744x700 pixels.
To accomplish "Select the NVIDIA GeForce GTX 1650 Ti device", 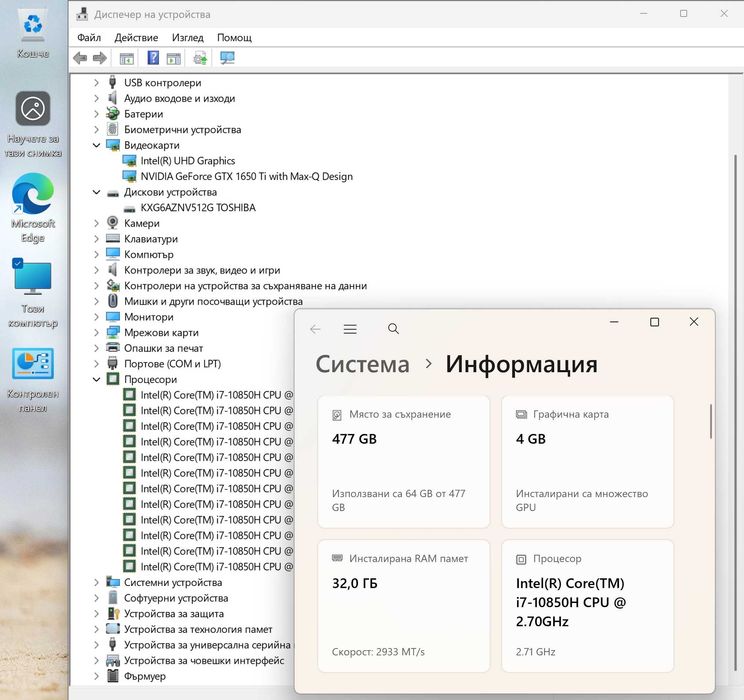I will pos(246,177).
